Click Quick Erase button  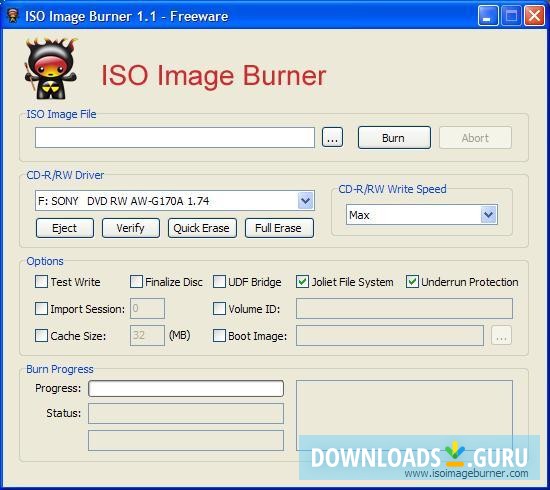(202, 228)
